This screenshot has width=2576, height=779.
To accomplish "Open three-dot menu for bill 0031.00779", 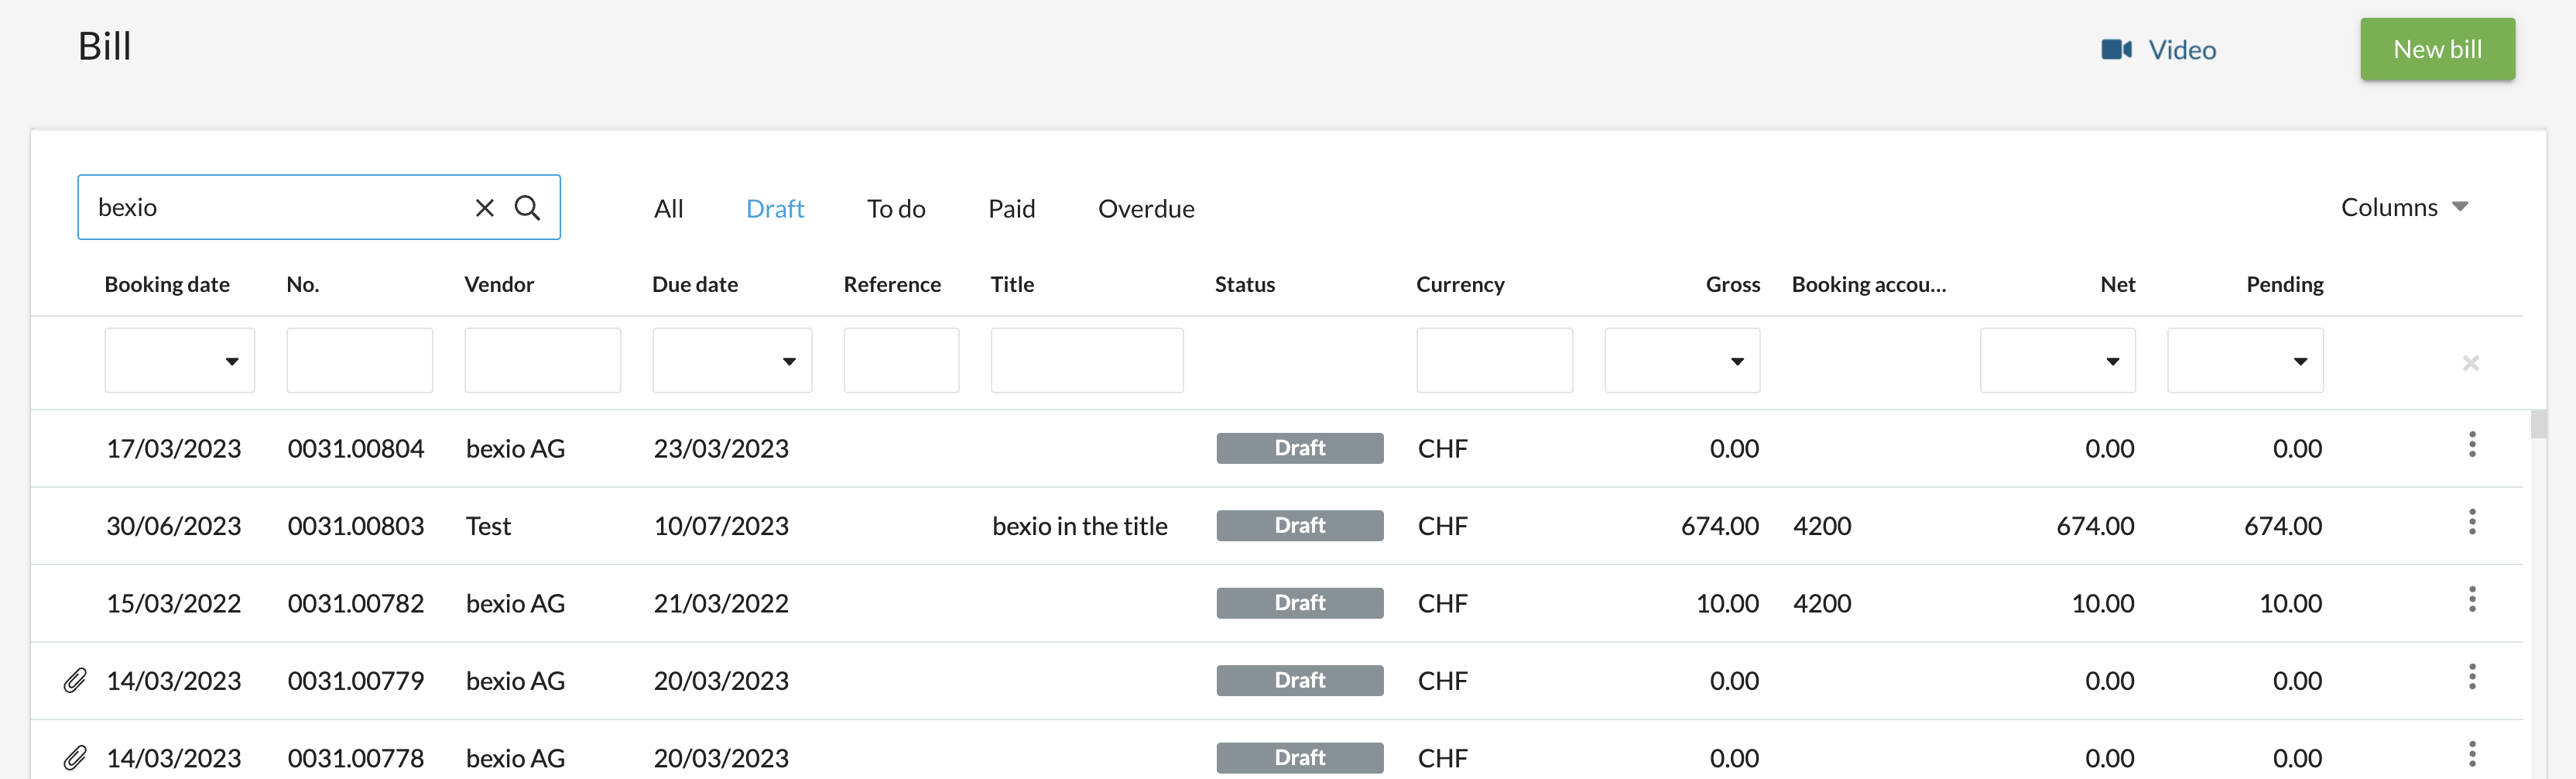I will [2471, 677].
